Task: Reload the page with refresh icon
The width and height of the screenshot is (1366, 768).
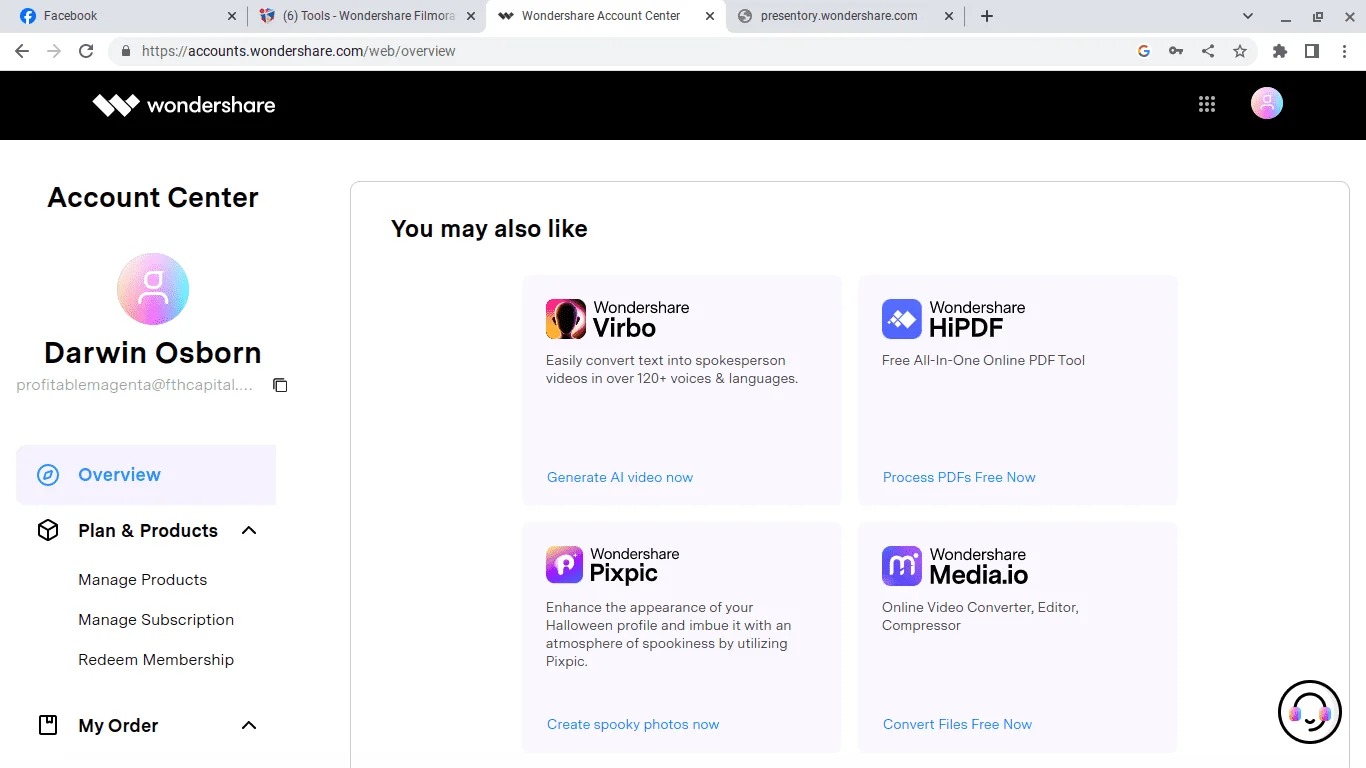Action: [86, 51]
